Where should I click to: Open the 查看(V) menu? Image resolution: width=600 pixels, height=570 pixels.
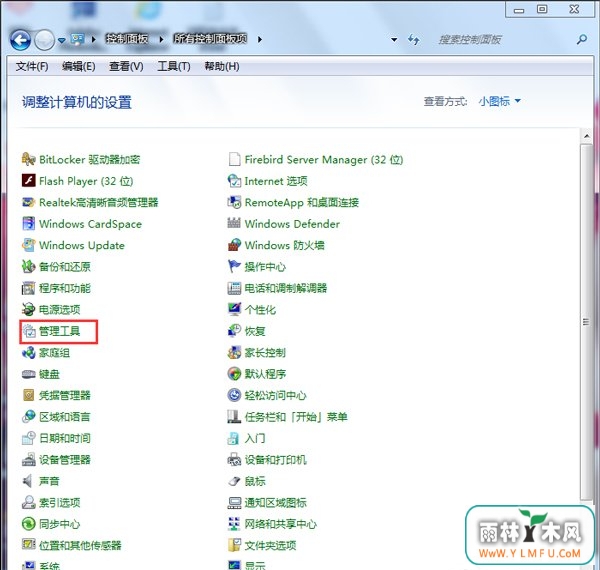(126, 67)
